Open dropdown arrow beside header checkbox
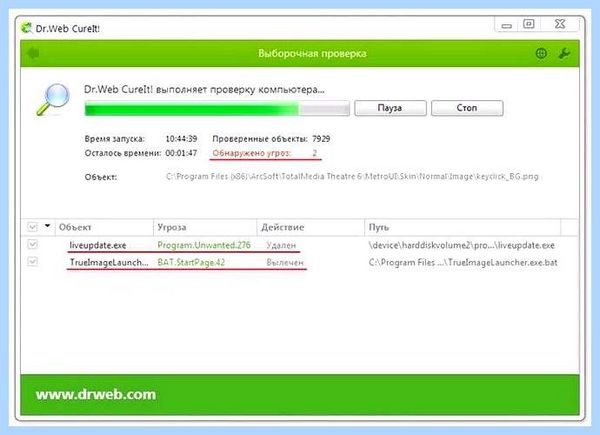The image size is (600, 435). 47,226
